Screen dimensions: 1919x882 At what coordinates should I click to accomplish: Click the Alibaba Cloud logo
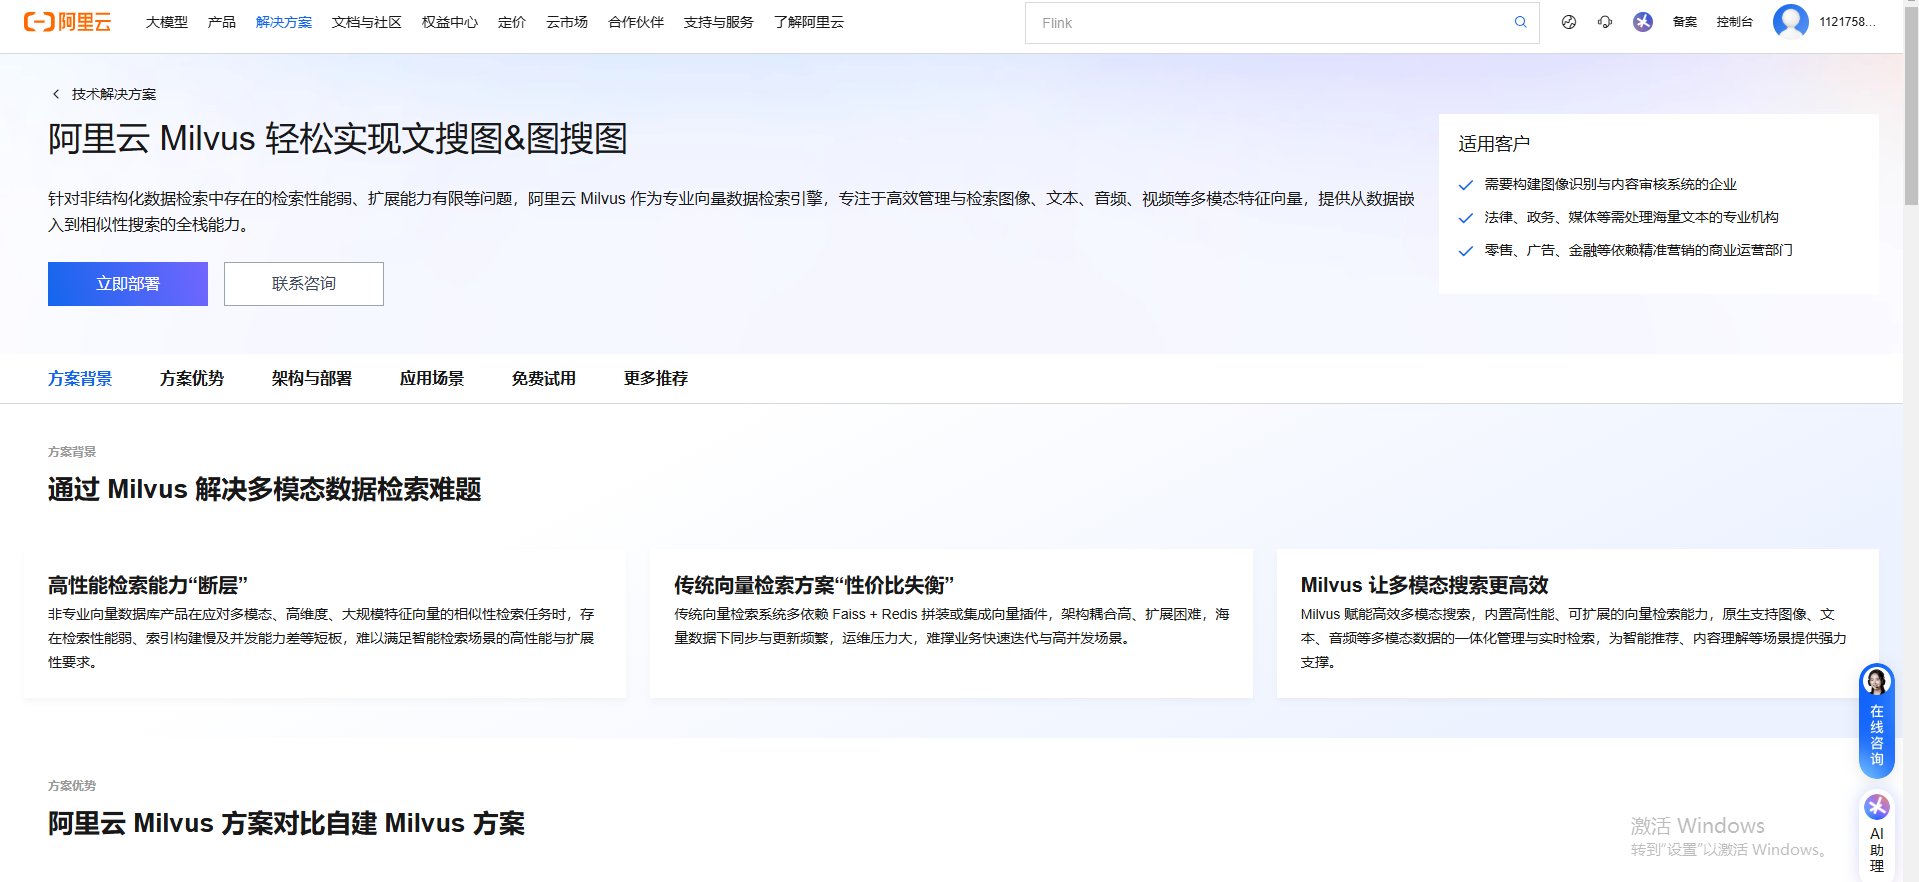67,22
